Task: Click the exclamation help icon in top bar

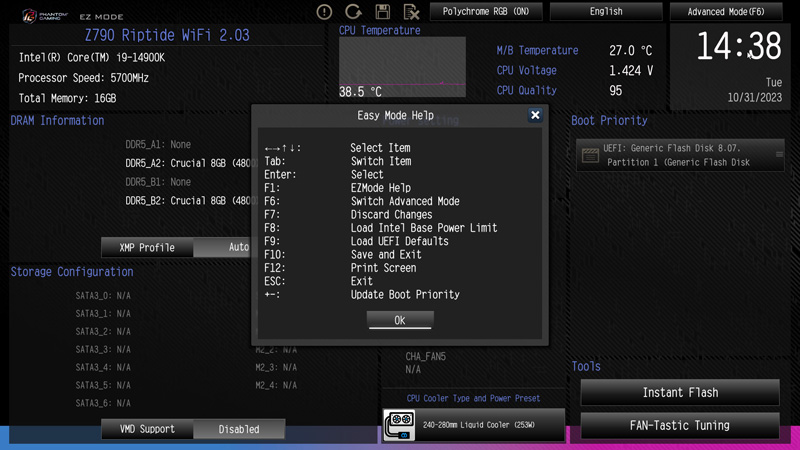Action: pos(324,12)
